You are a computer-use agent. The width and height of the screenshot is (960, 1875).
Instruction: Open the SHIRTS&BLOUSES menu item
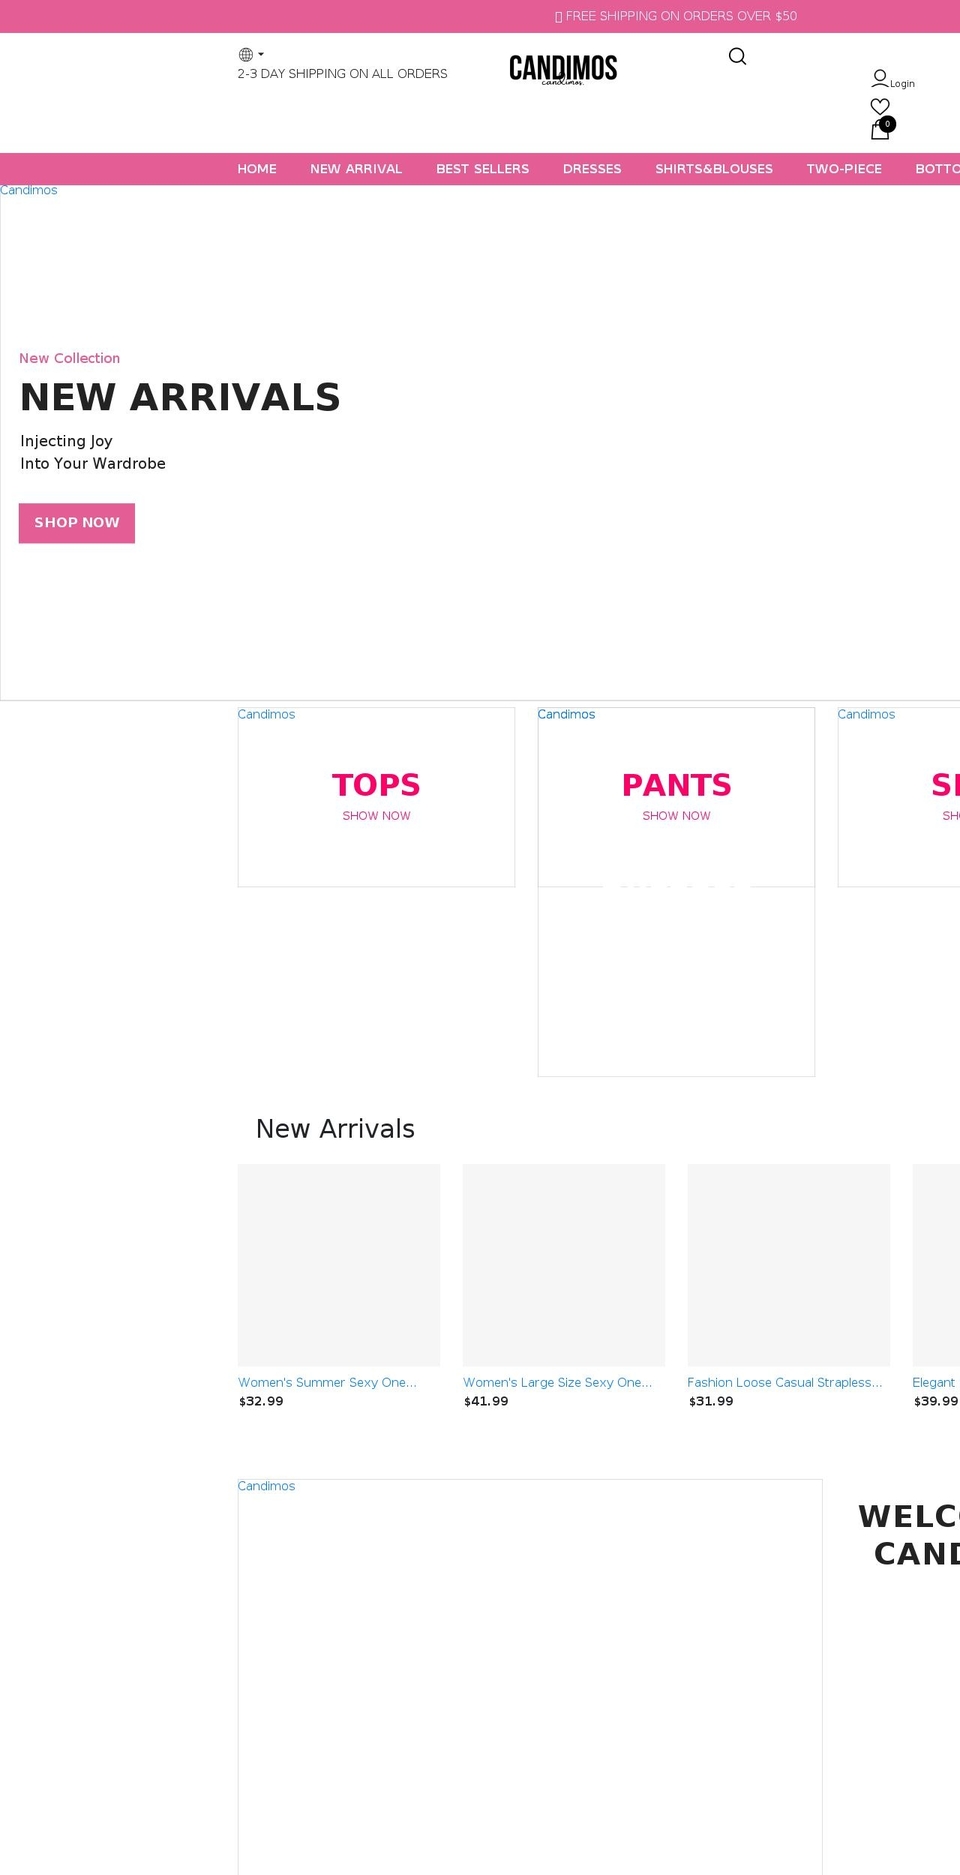pos(714,169)
